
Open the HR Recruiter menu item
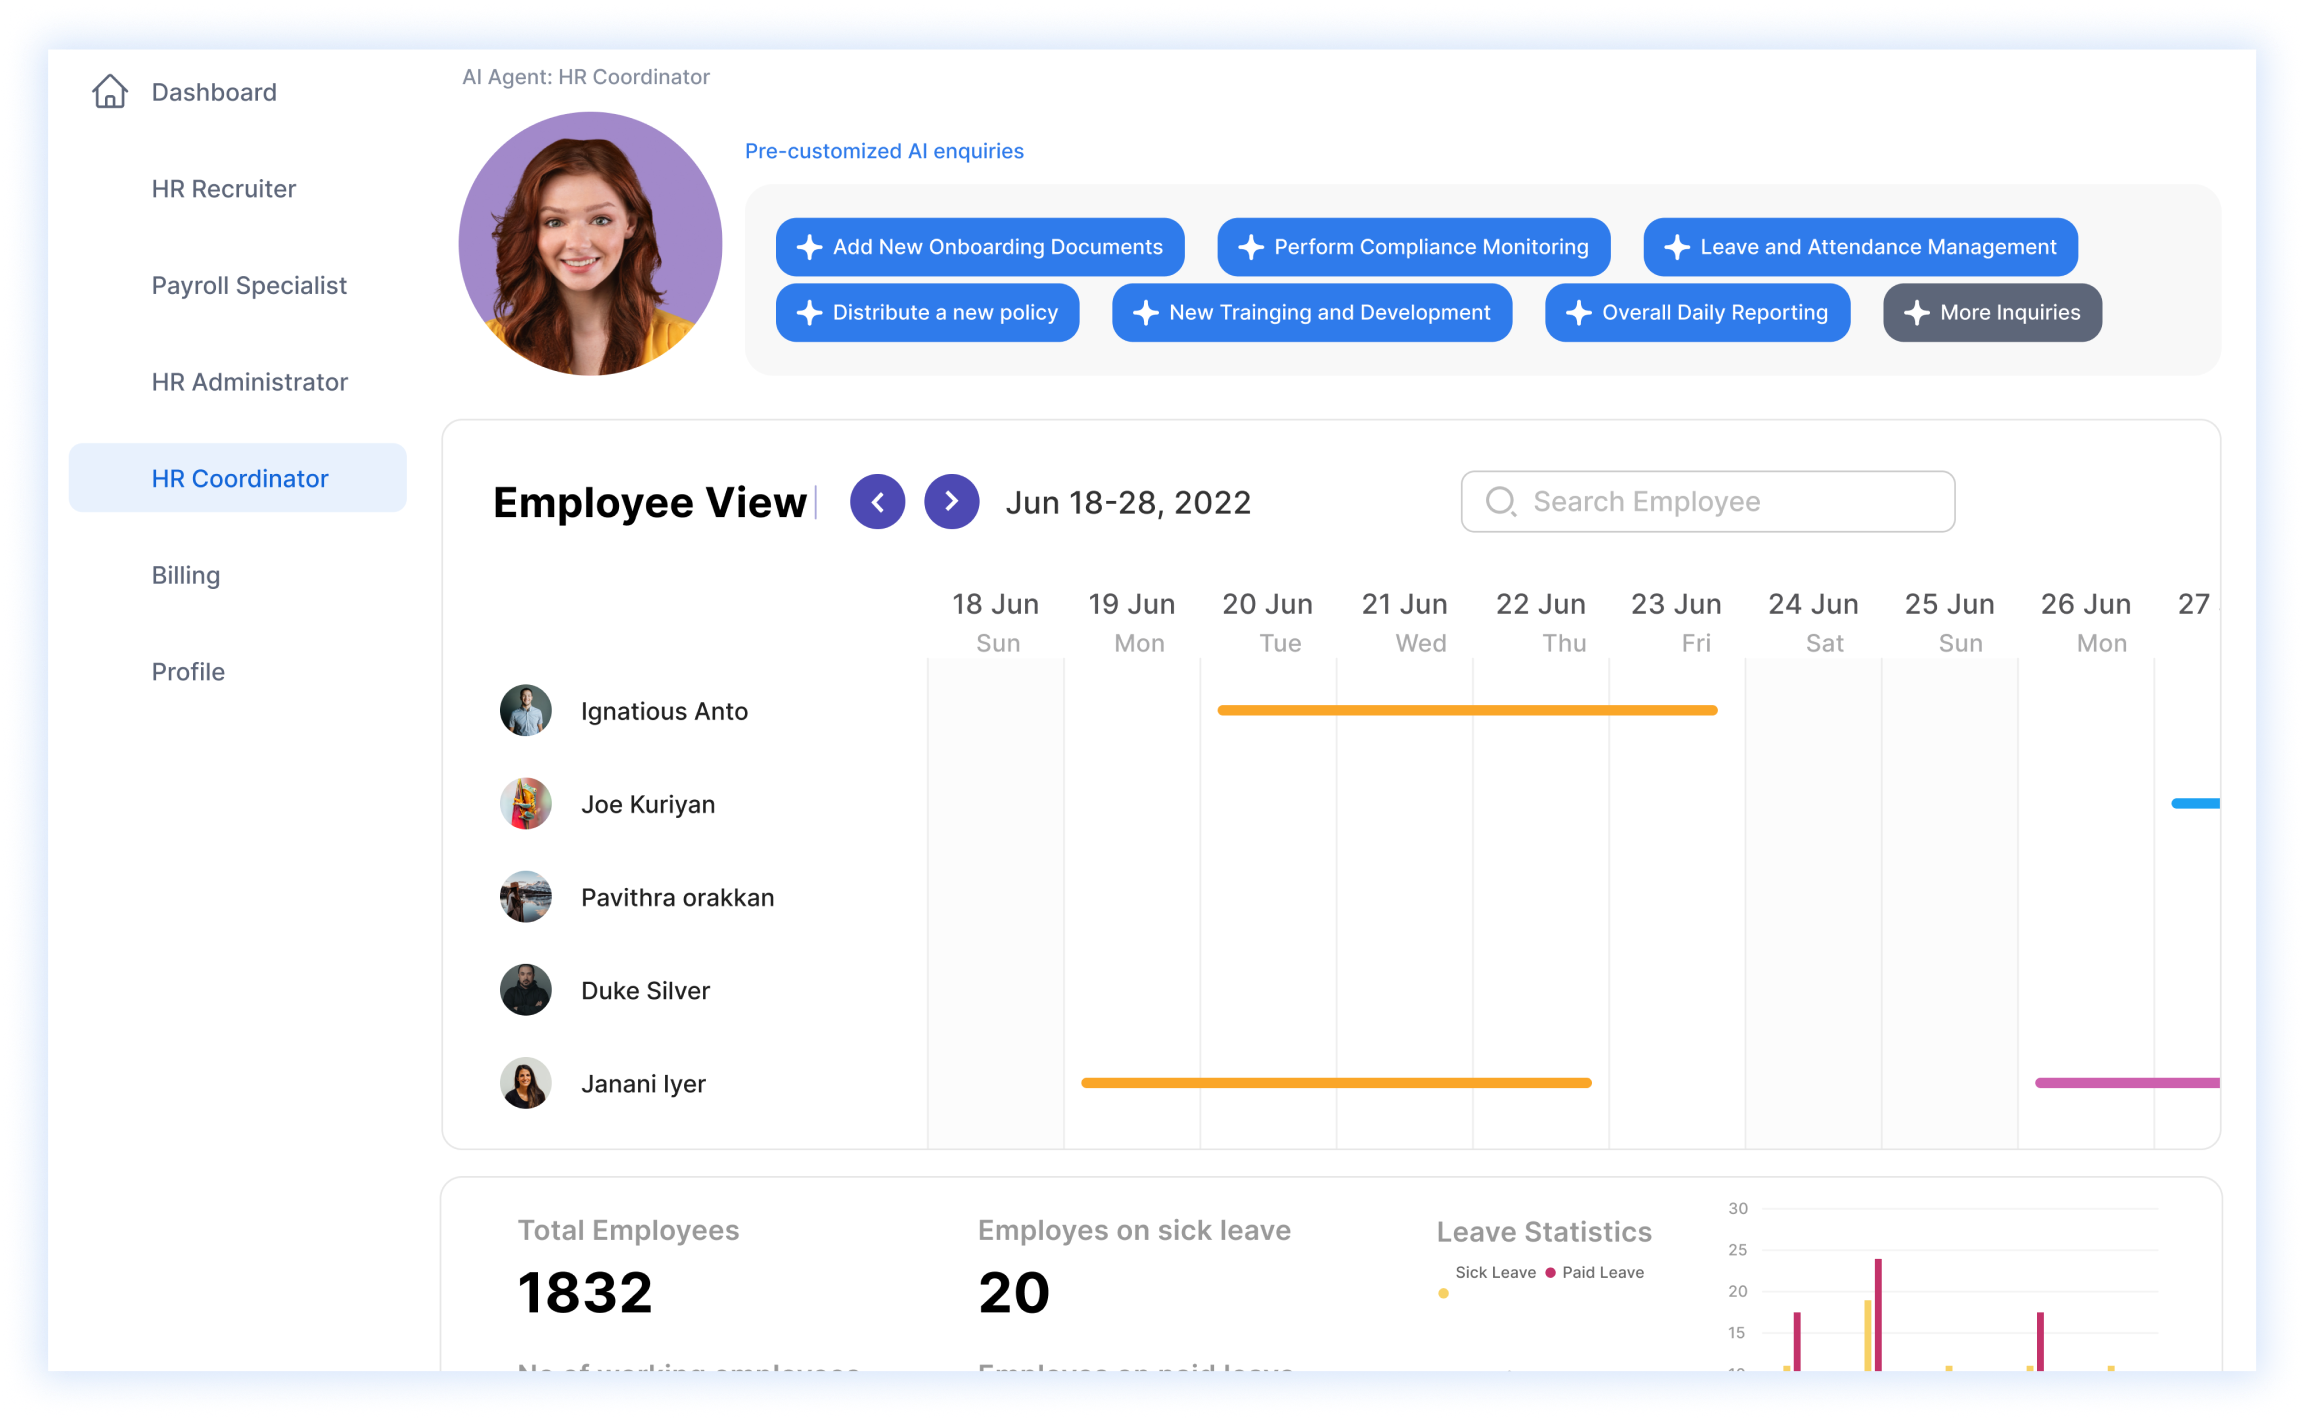(x=224, y=189)
